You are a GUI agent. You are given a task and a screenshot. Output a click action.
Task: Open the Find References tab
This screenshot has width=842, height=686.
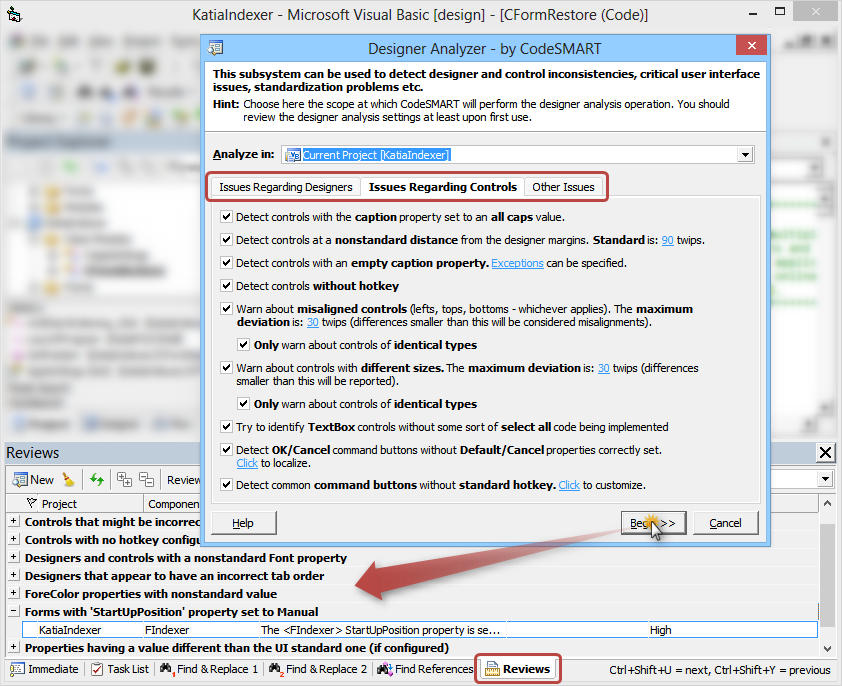pos(425,669)
